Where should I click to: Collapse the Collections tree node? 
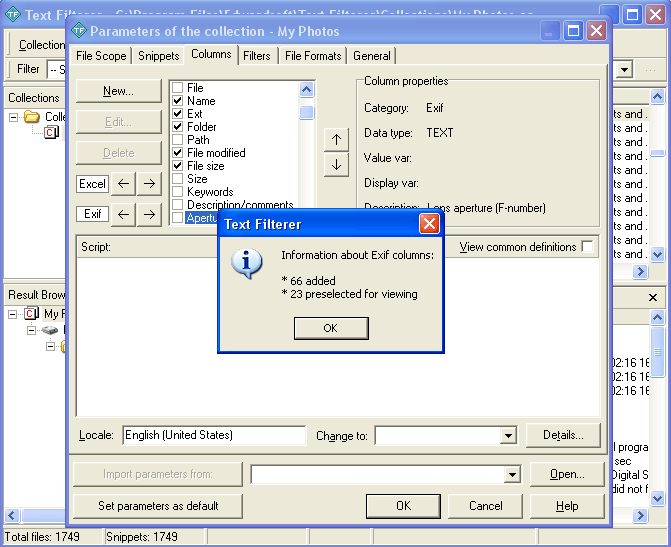point(14,117)
